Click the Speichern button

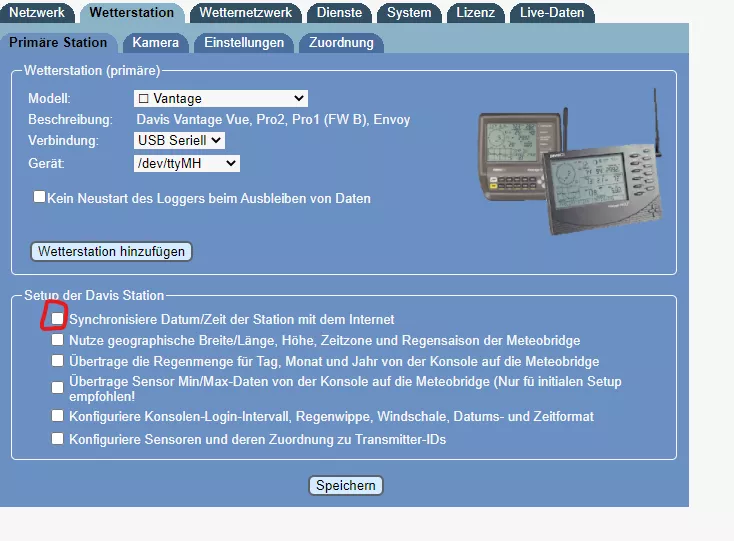tap(345, 485)
